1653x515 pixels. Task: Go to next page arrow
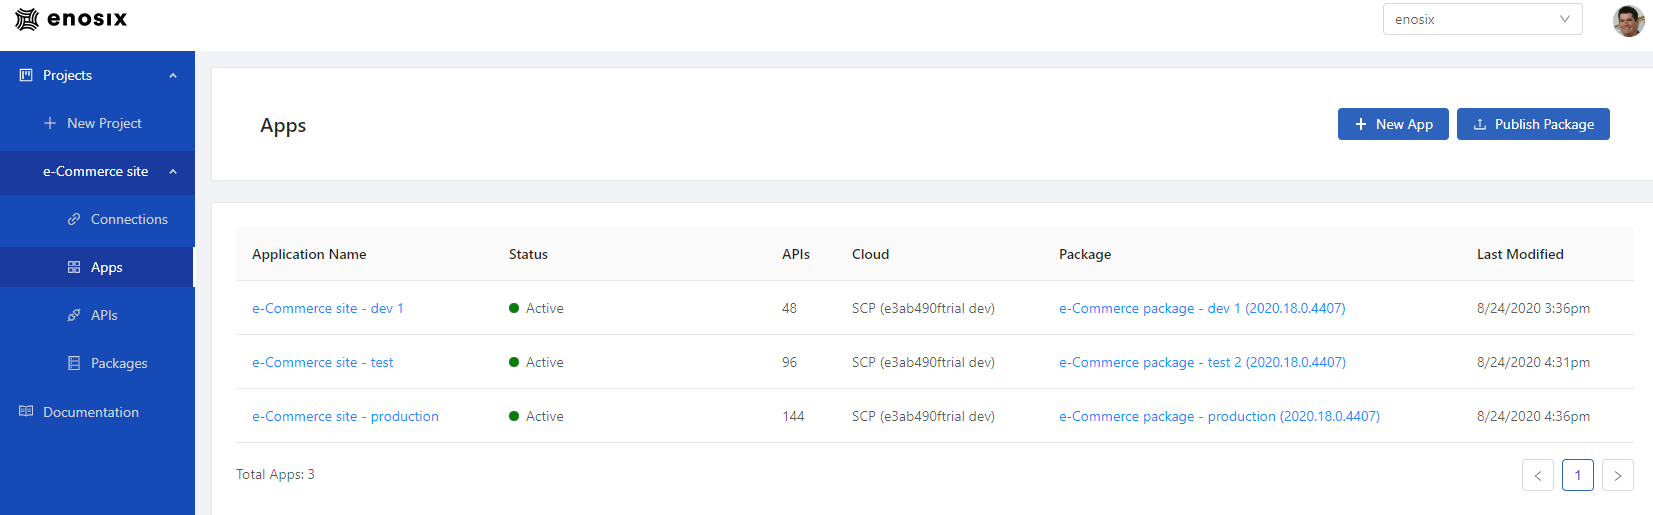[1618, 475]
